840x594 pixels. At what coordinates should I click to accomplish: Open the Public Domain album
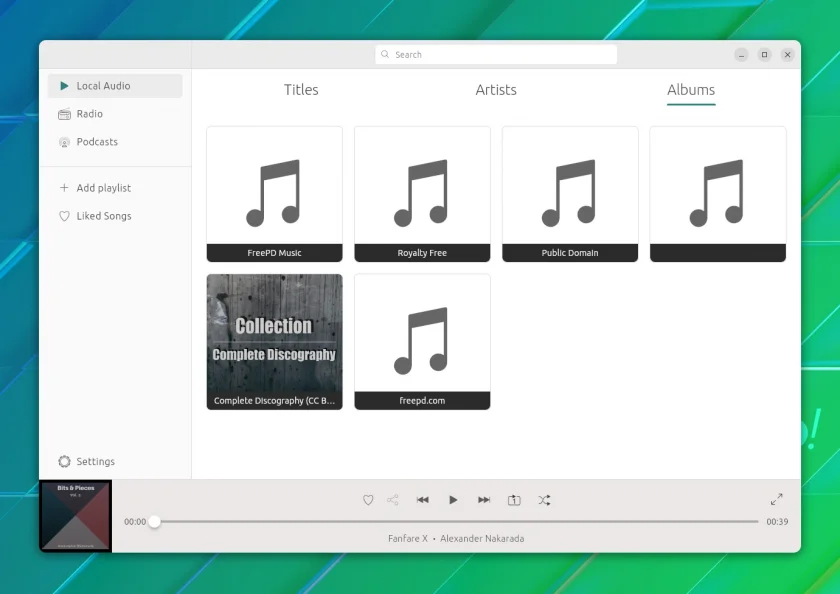coord(570,194)
